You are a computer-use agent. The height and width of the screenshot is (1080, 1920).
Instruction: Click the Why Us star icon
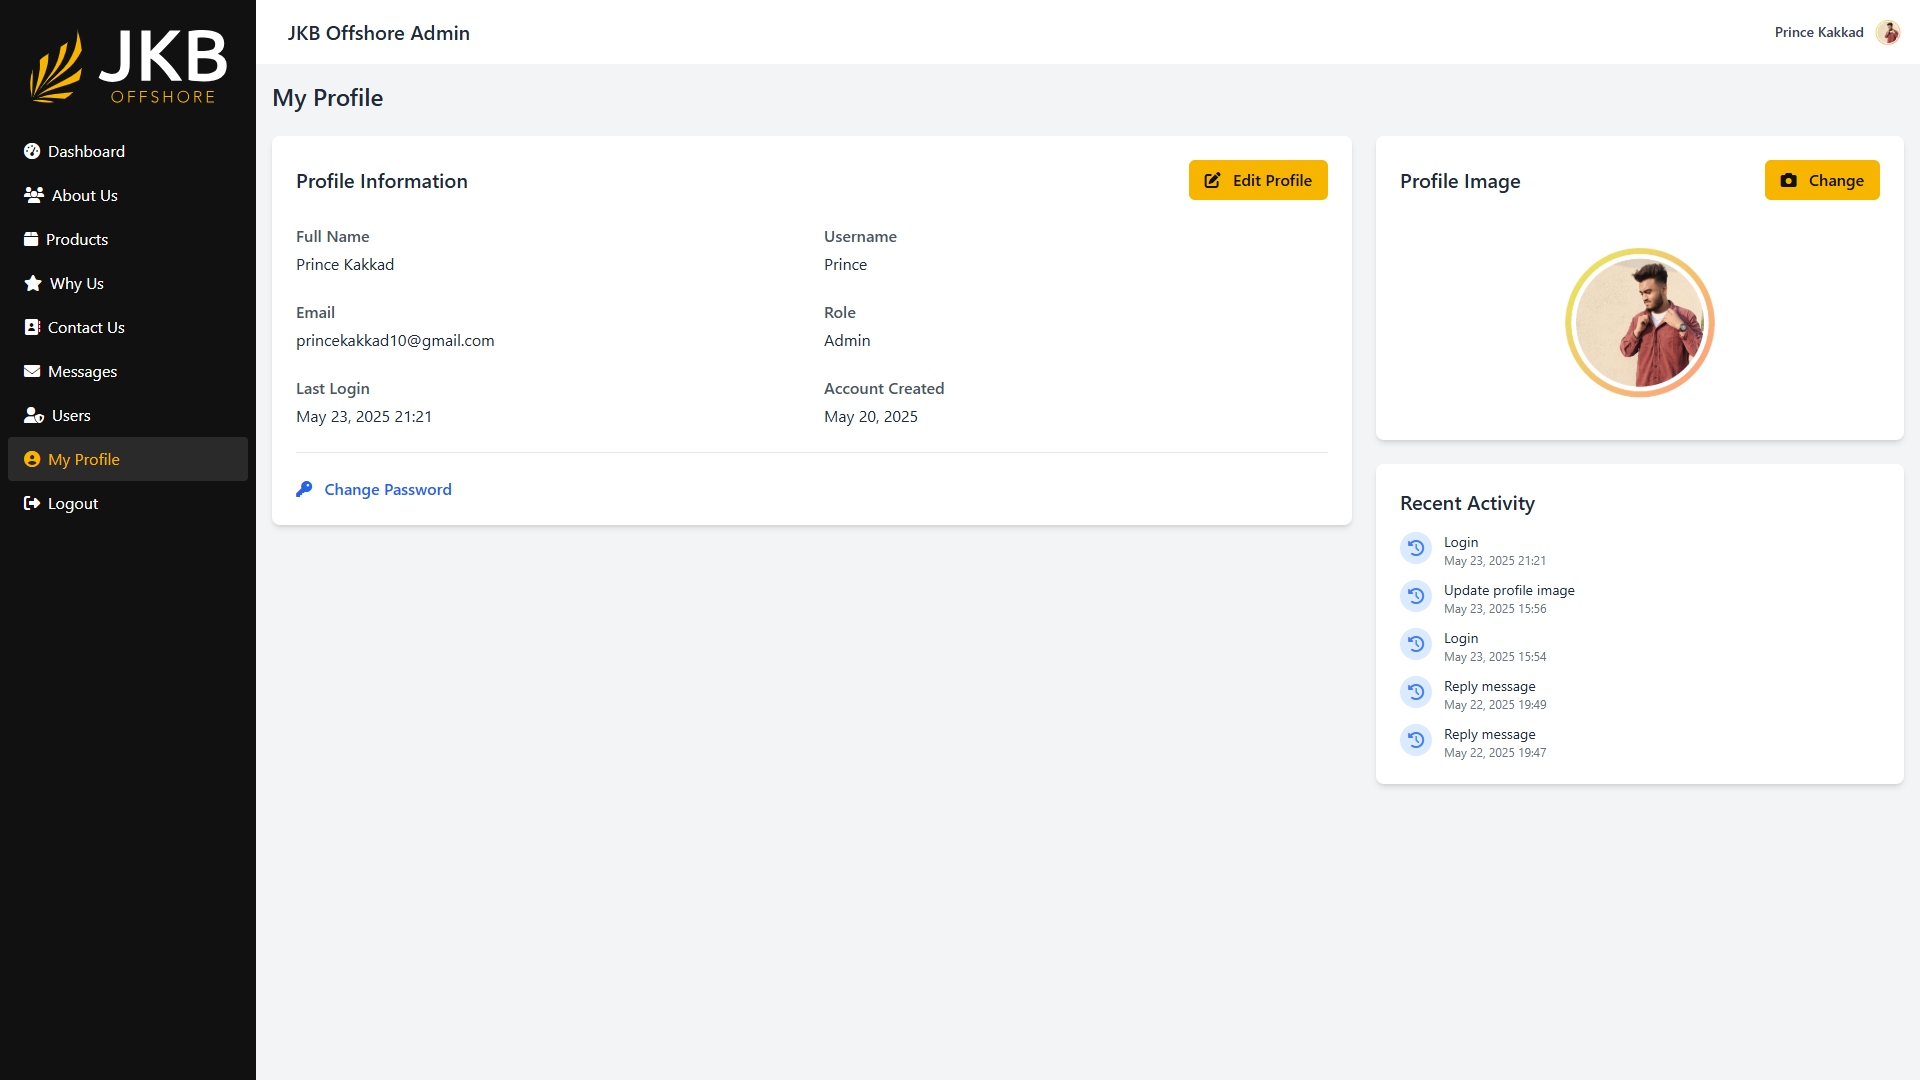33,283
